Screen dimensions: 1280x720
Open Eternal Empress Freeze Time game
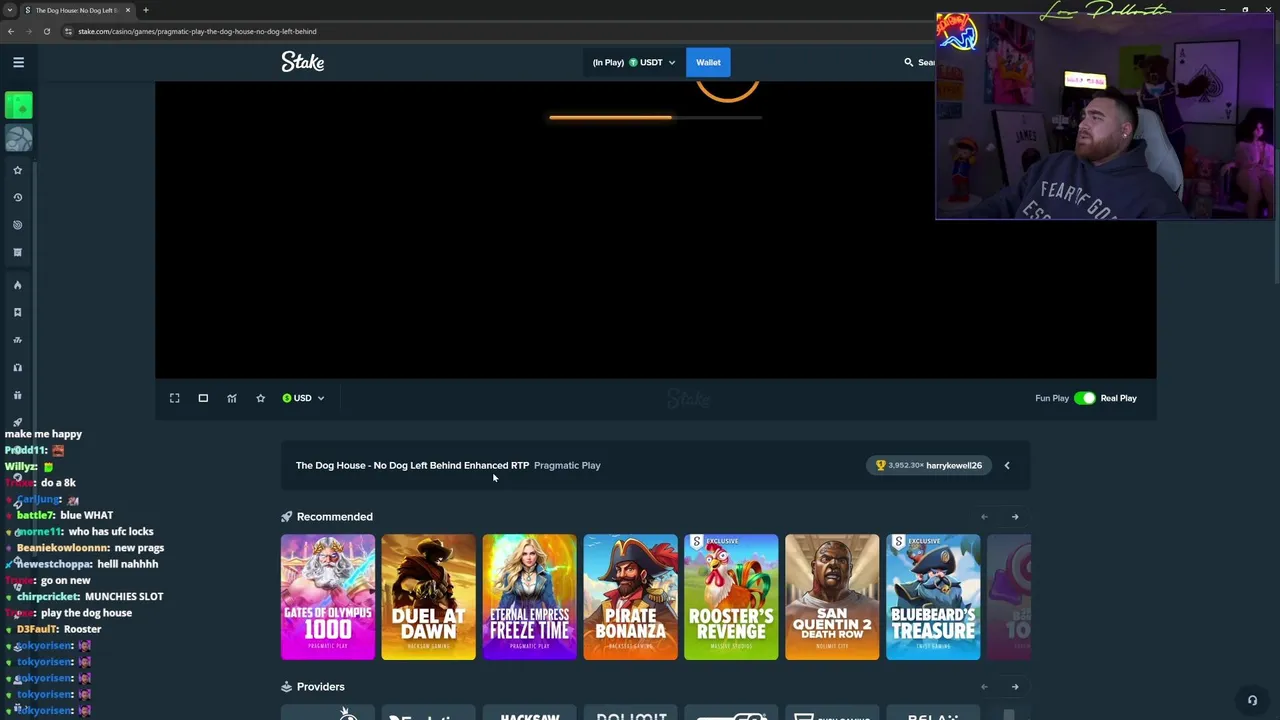(529, 597)
